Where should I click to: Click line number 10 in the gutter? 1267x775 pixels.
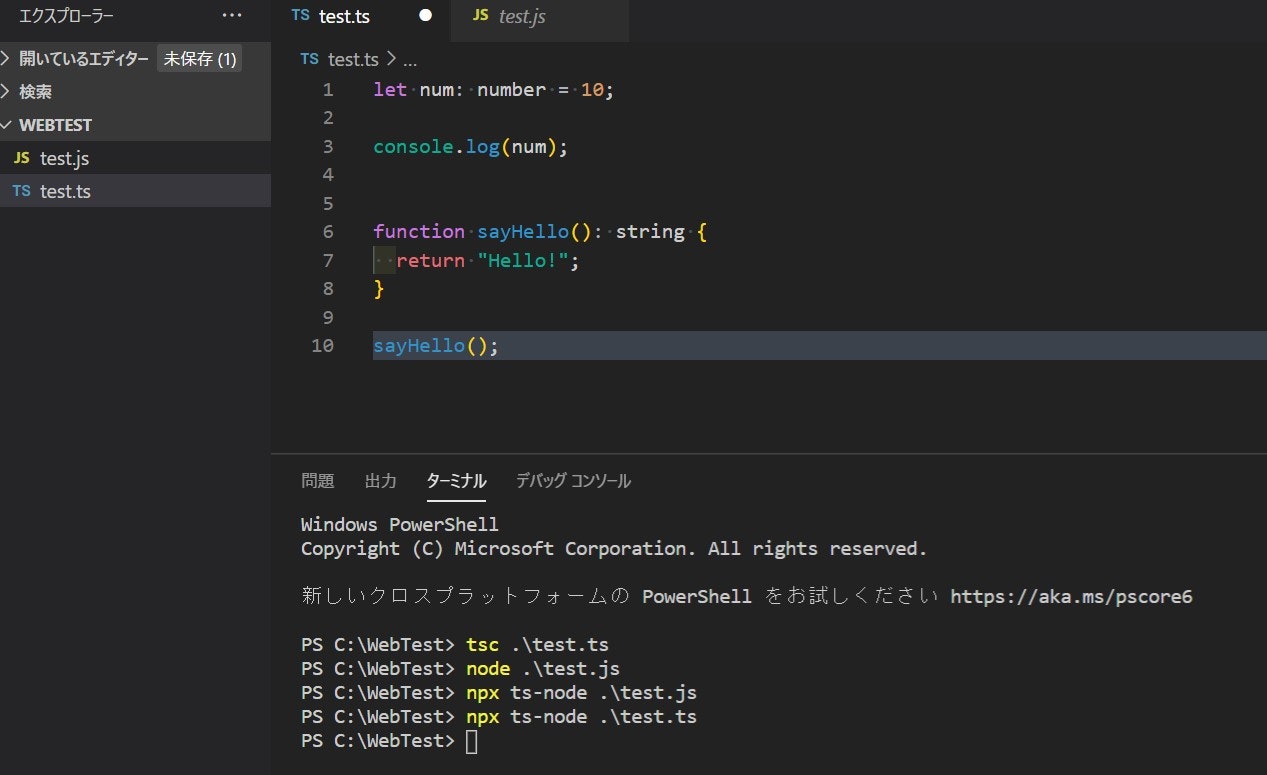tap(323, 346)
